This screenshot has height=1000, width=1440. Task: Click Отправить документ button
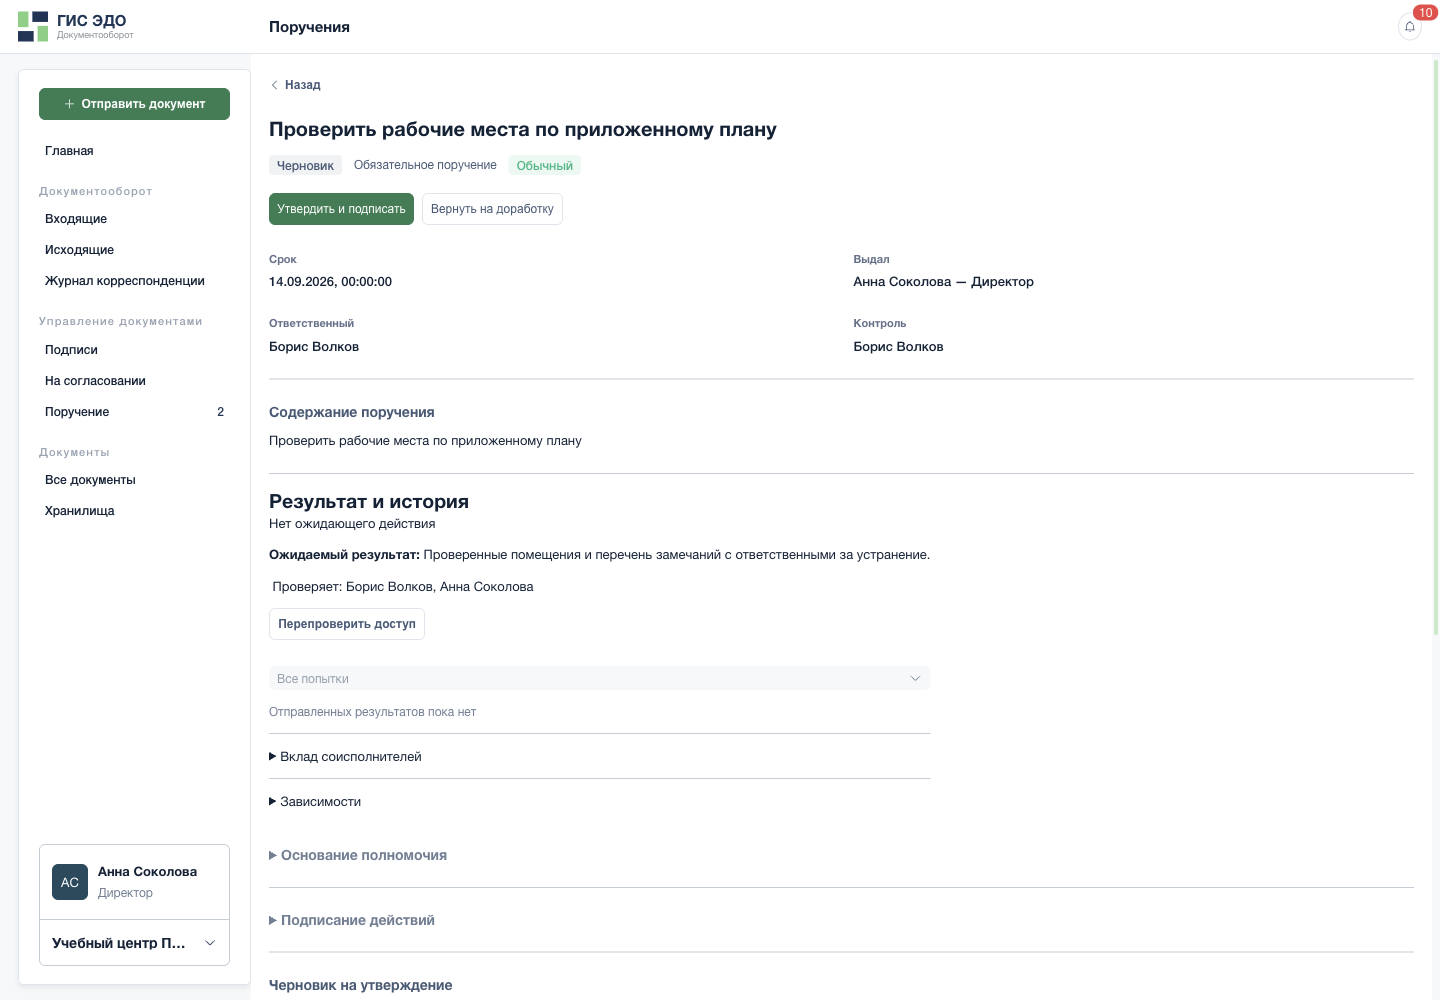134,104
